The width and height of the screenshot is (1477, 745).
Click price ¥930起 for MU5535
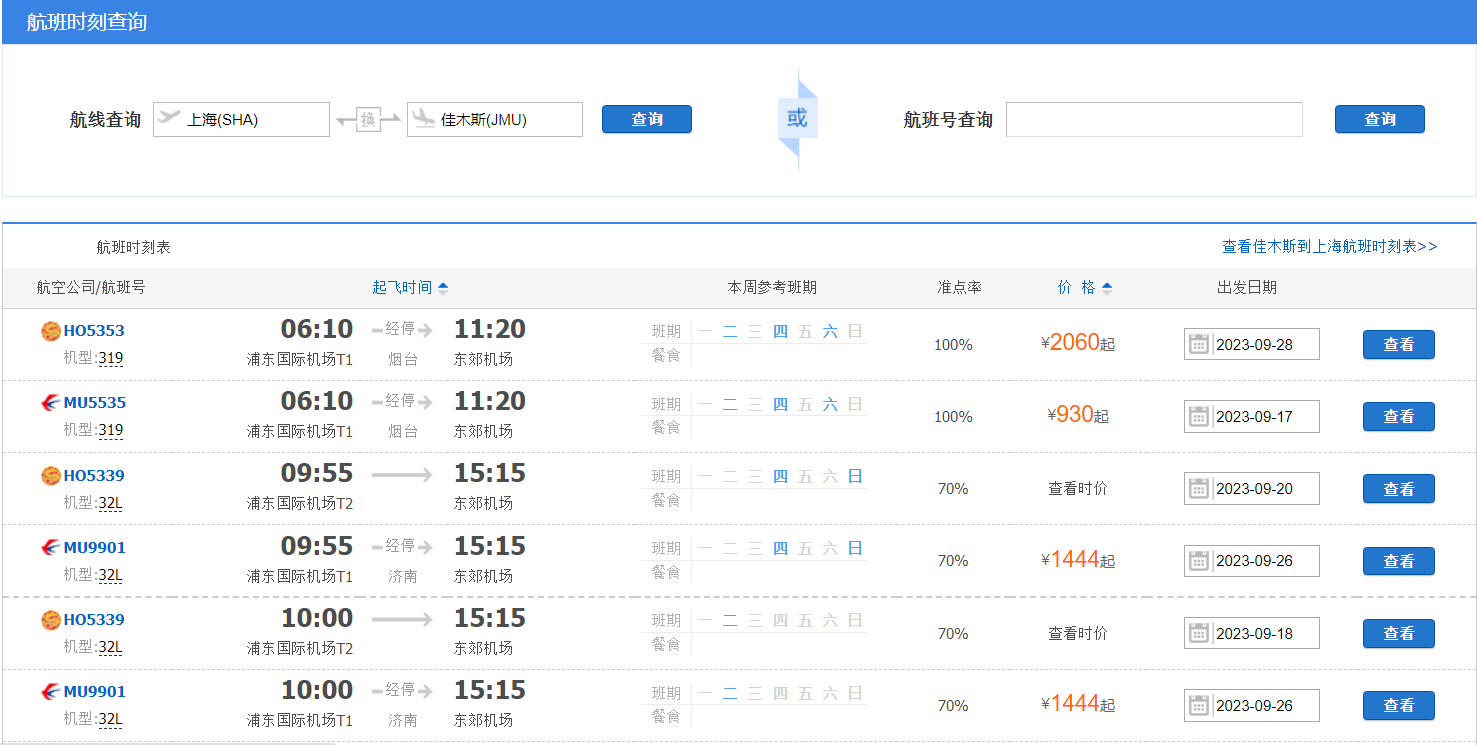click(x=1078, y=415)
